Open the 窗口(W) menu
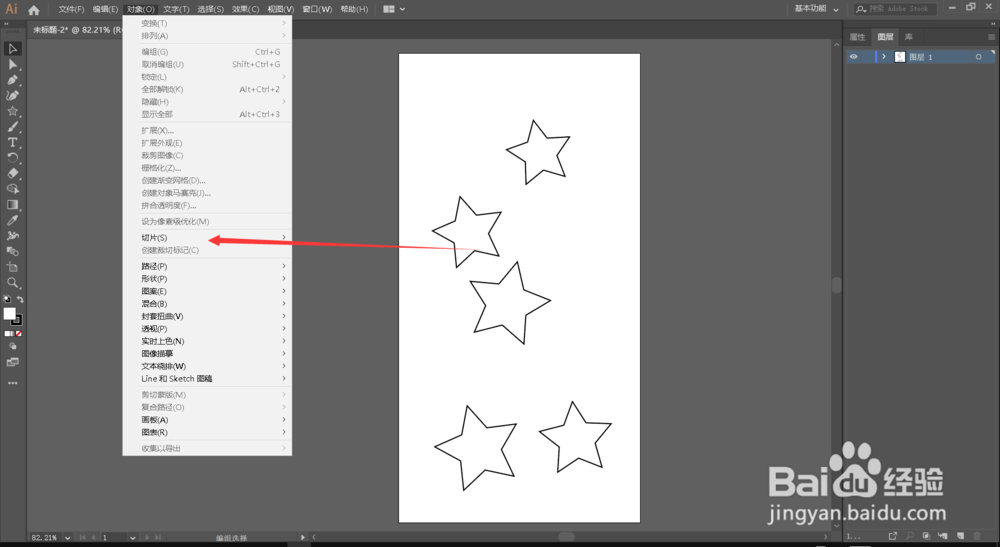This screenshot has width=1000, height=547. pyautogui.click(x=317, y=9)
